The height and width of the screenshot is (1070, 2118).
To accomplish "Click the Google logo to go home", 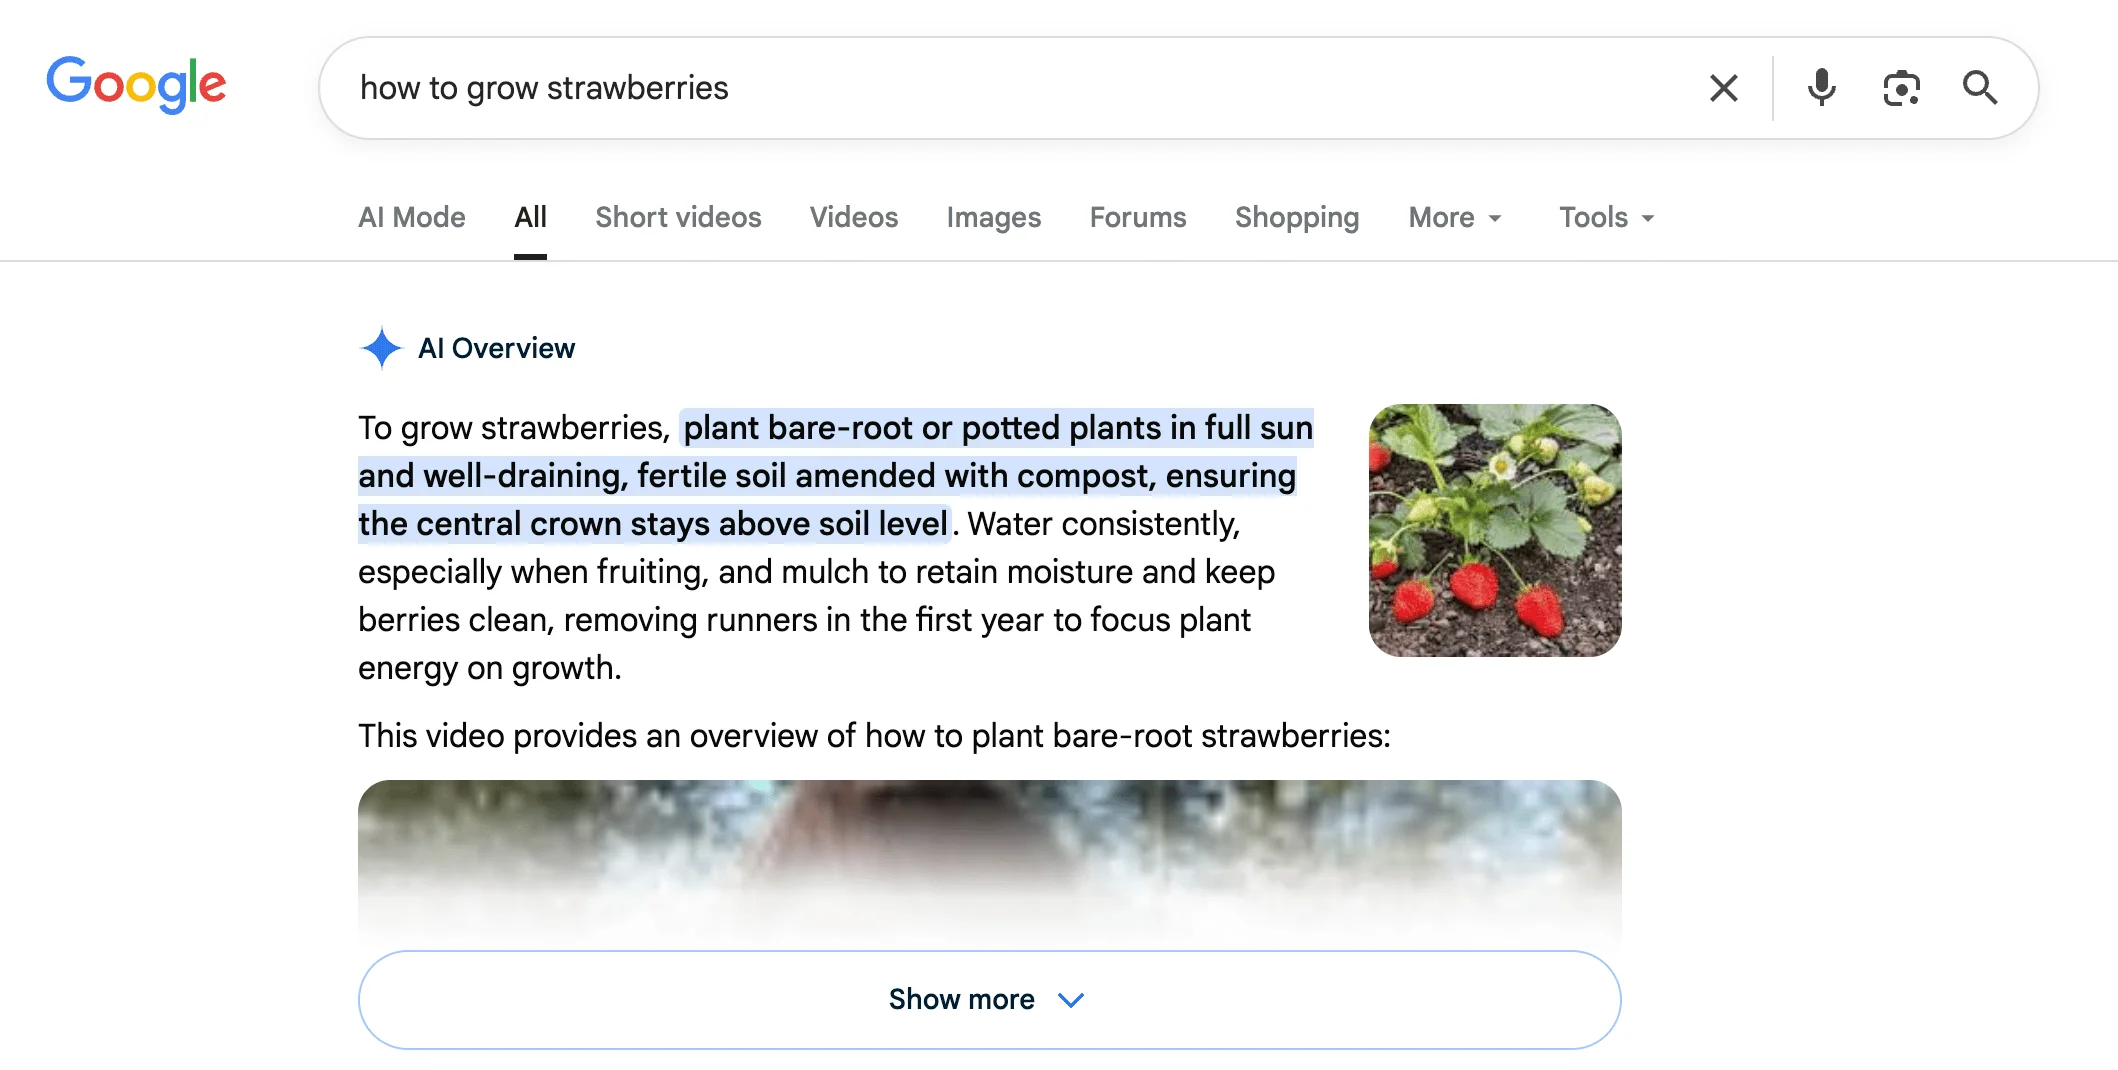I will coord(136,85).
